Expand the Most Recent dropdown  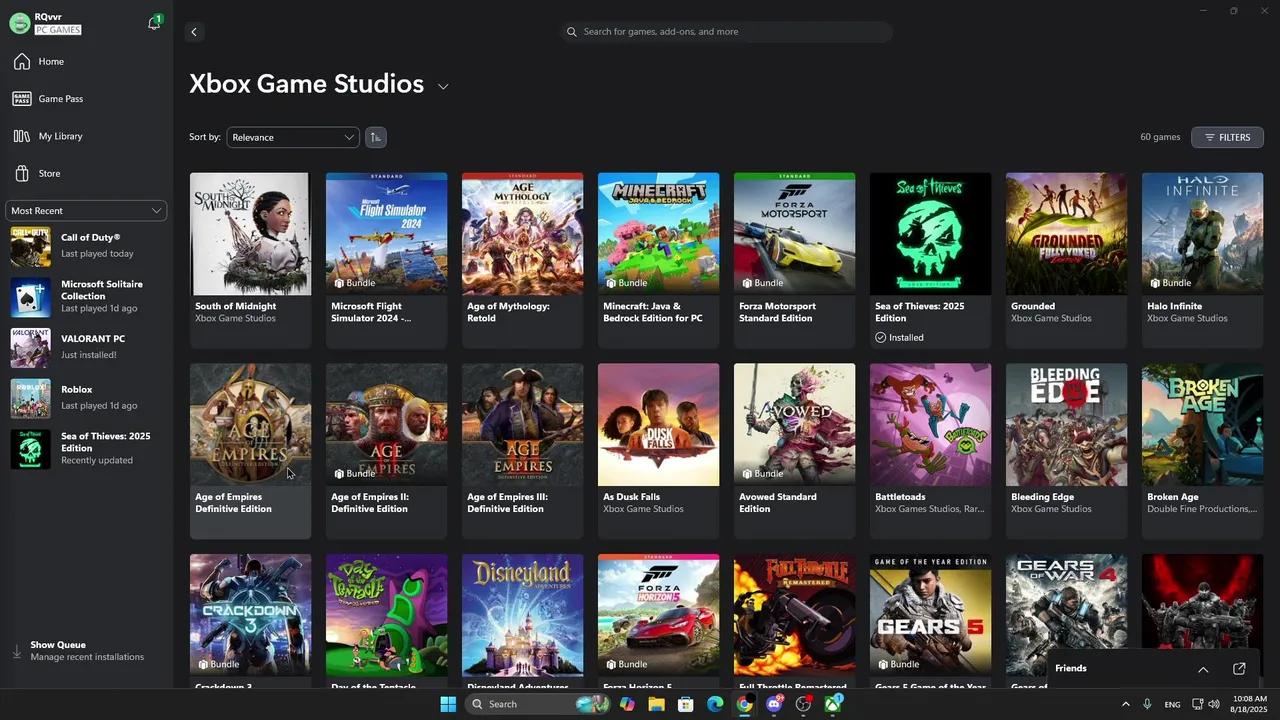[86, 211]
